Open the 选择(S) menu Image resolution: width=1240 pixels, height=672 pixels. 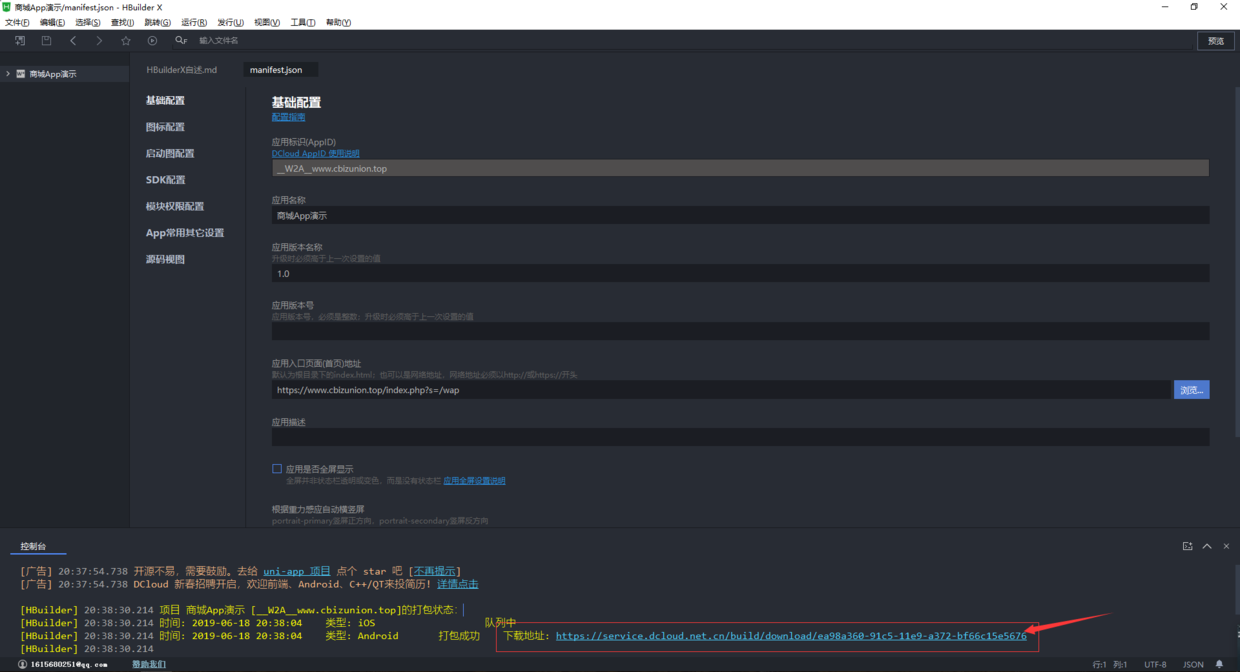tap(88, 22)
